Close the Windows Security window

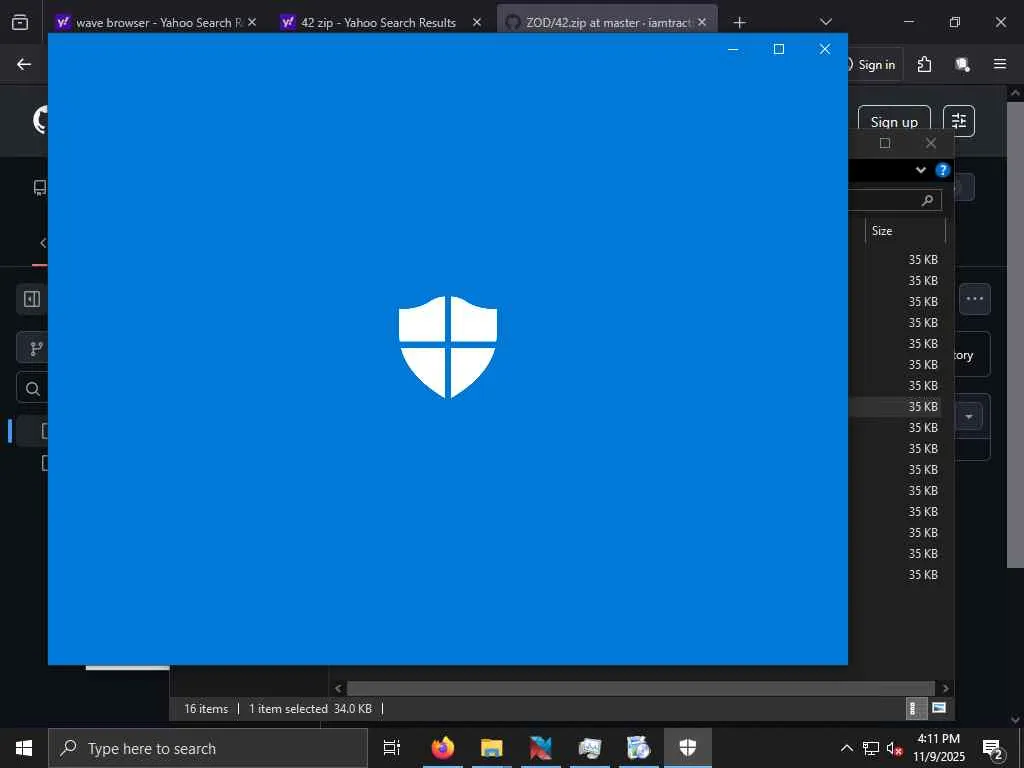click(x=825, y=49)
